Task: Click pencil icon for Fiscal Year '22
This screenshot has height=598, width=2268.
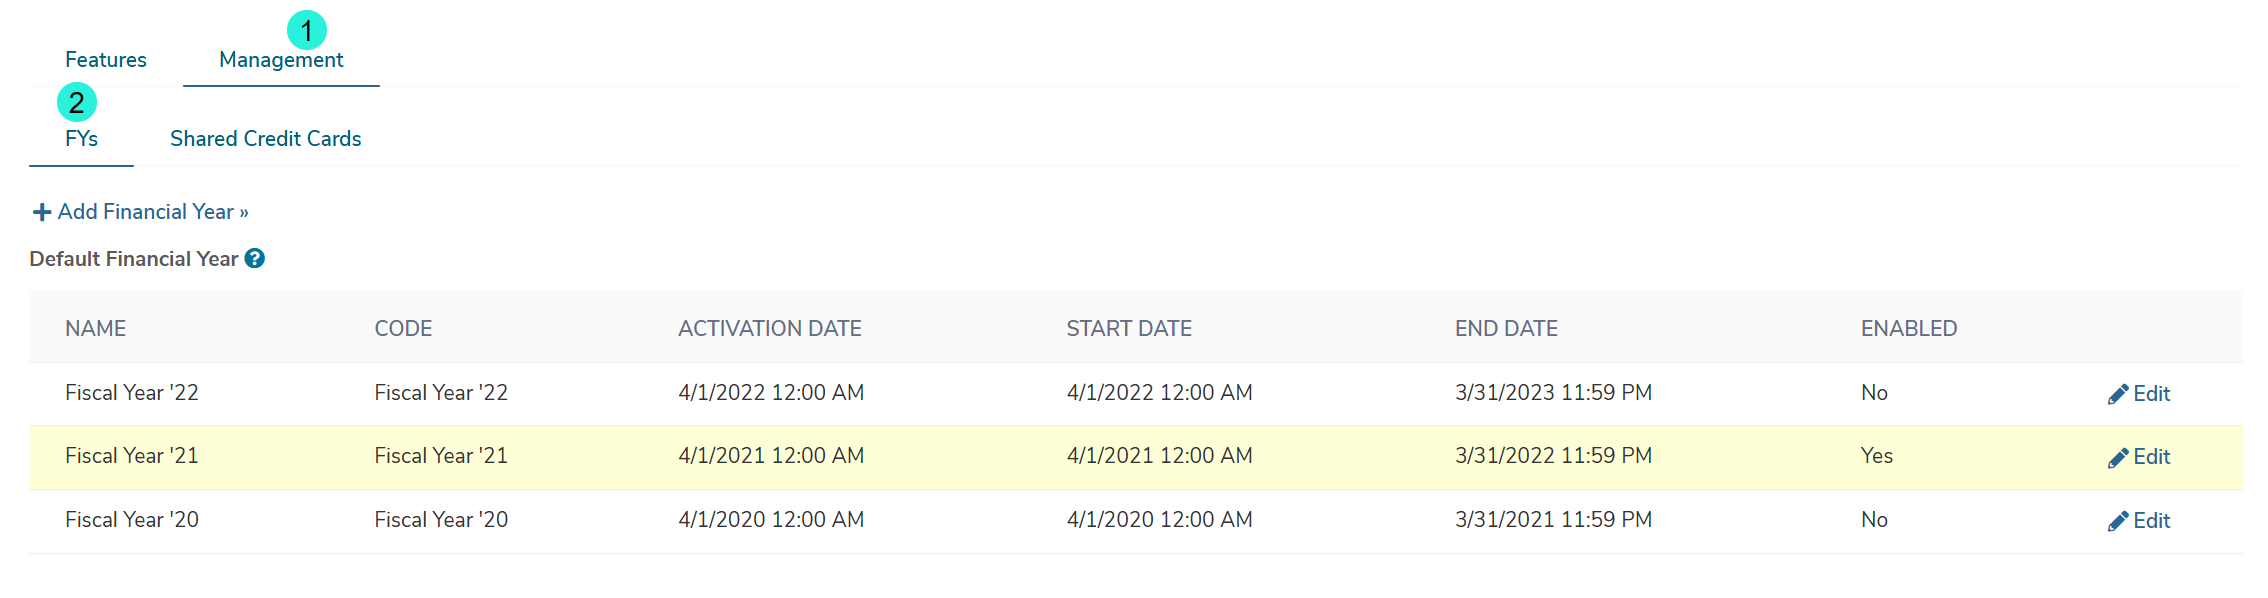Action: point(2117,395)
